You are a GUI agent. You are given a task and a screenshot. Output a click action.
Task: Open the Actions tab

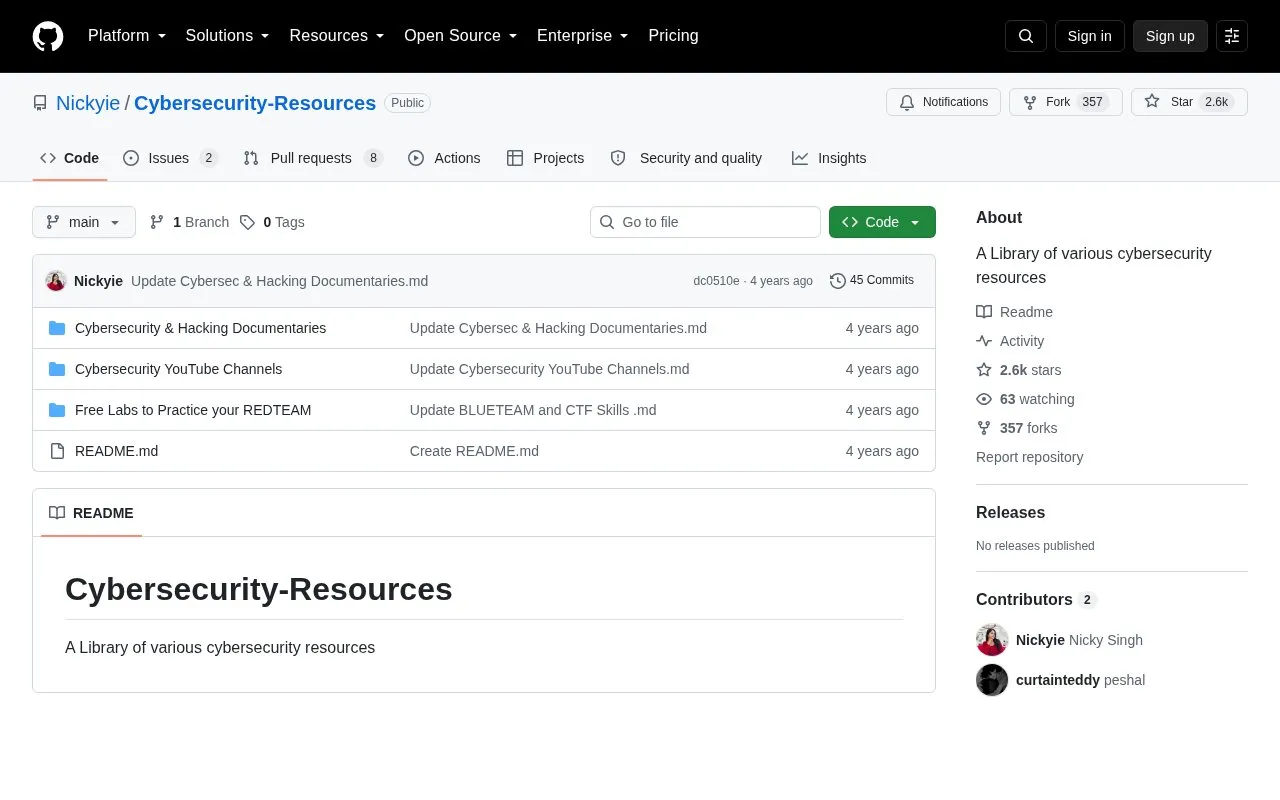click(x=444, y=158)
